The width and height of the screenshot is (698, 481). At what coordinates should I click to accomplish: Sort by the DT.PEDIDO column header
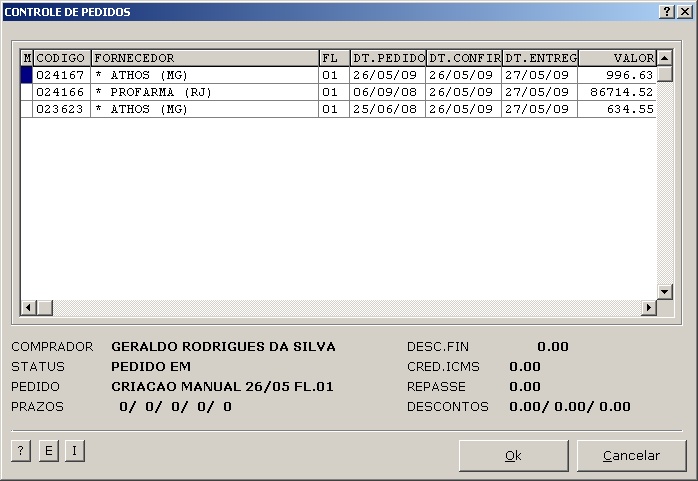[388, 58]
